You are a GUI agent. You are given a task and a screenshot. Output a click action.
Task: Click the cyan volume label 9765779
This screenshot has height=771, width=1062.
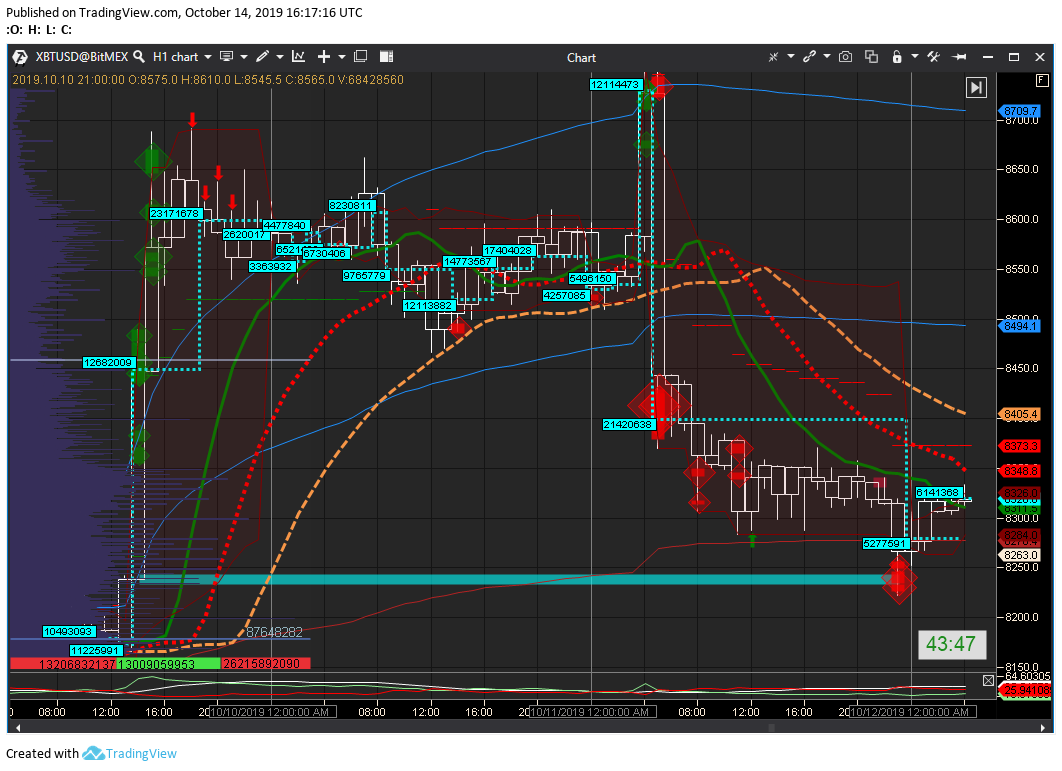coord(365,276)
